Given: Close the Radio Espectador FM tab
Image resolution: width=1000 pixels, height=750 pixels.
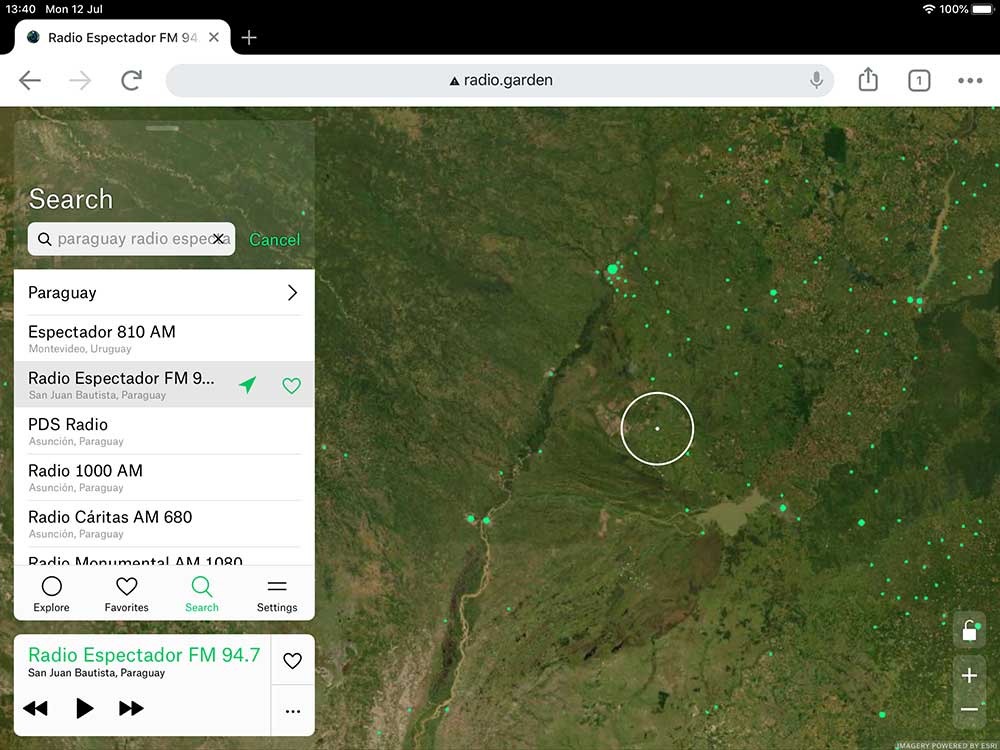Looking at the screenshot, I should click(x=214, y=38).
